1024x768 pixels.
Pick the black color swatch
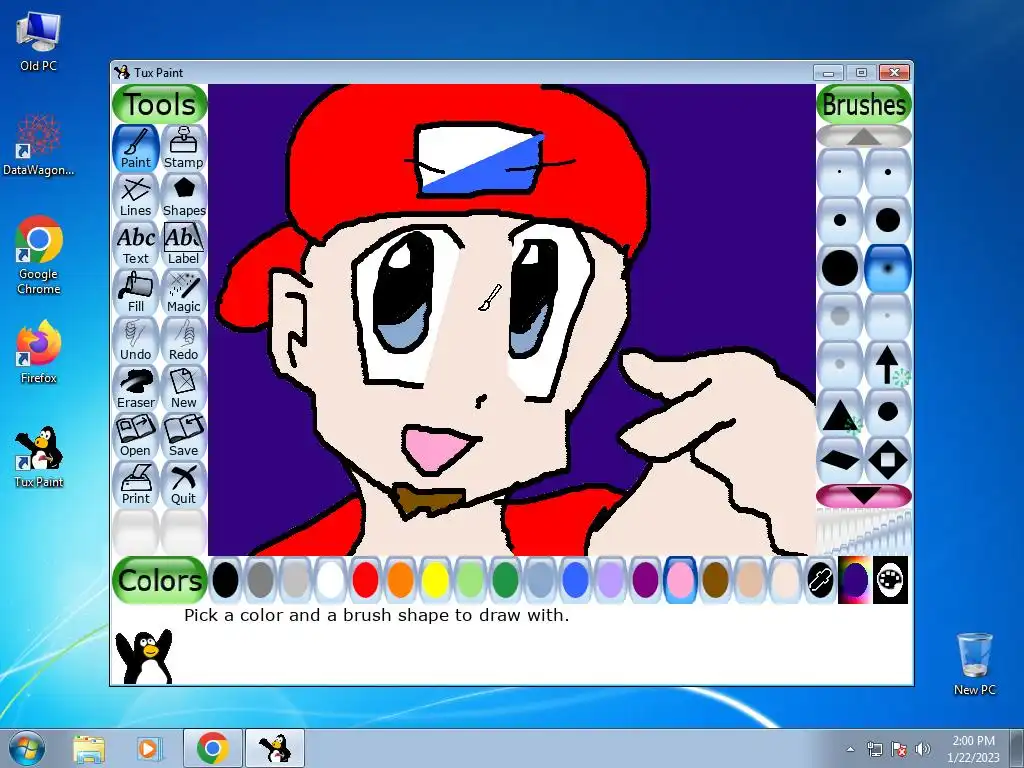[x=225, y=580]
